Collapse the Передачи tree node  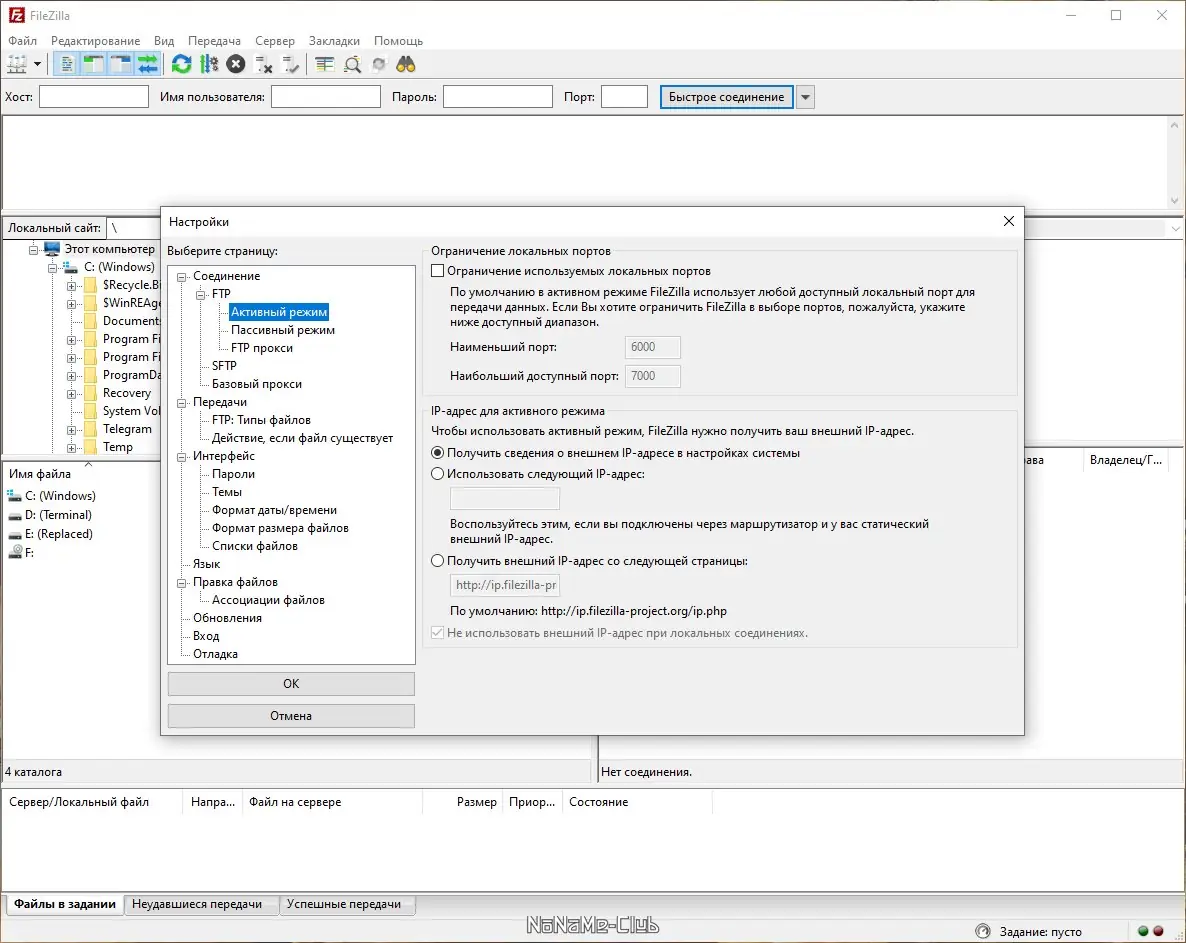tap(182, 403)
